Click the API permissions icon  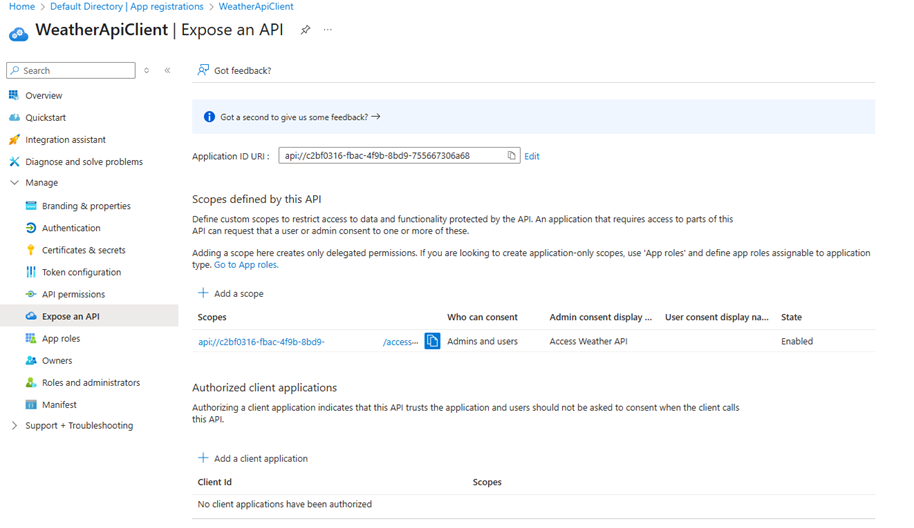[x=31, y=294]
